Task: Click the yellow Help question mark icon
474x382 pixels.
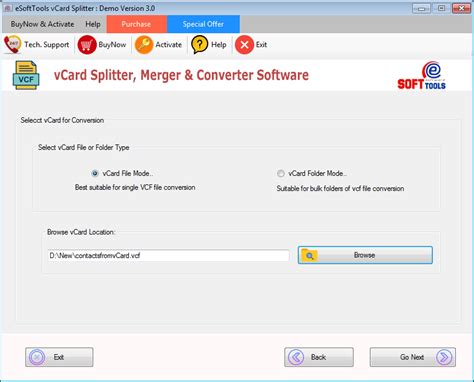Action: (200, 45)
